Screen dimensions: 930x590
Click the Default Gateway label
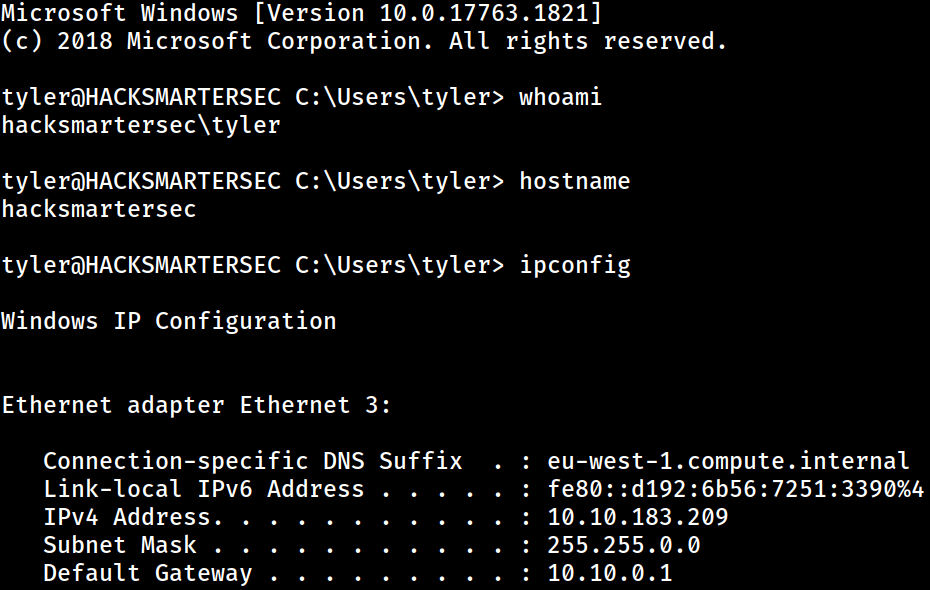[x=148, y=573]
